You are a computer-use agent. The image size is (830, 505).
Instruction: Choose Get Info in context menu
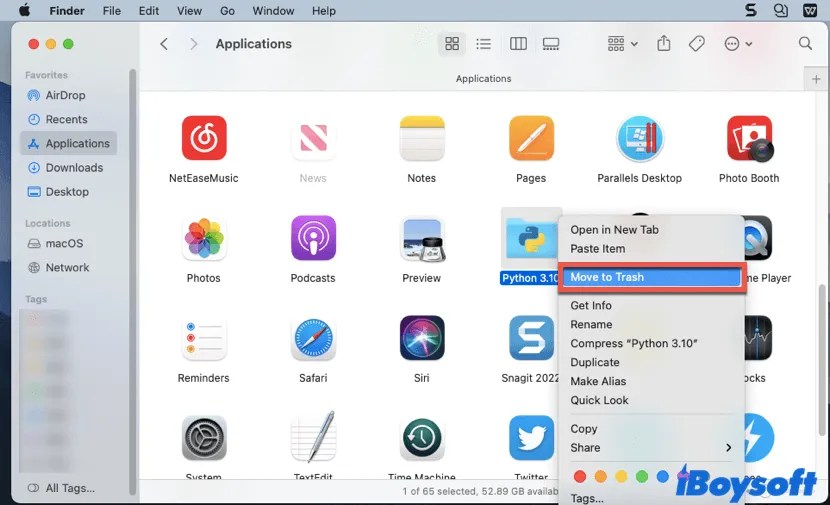(x=651, y=305)
